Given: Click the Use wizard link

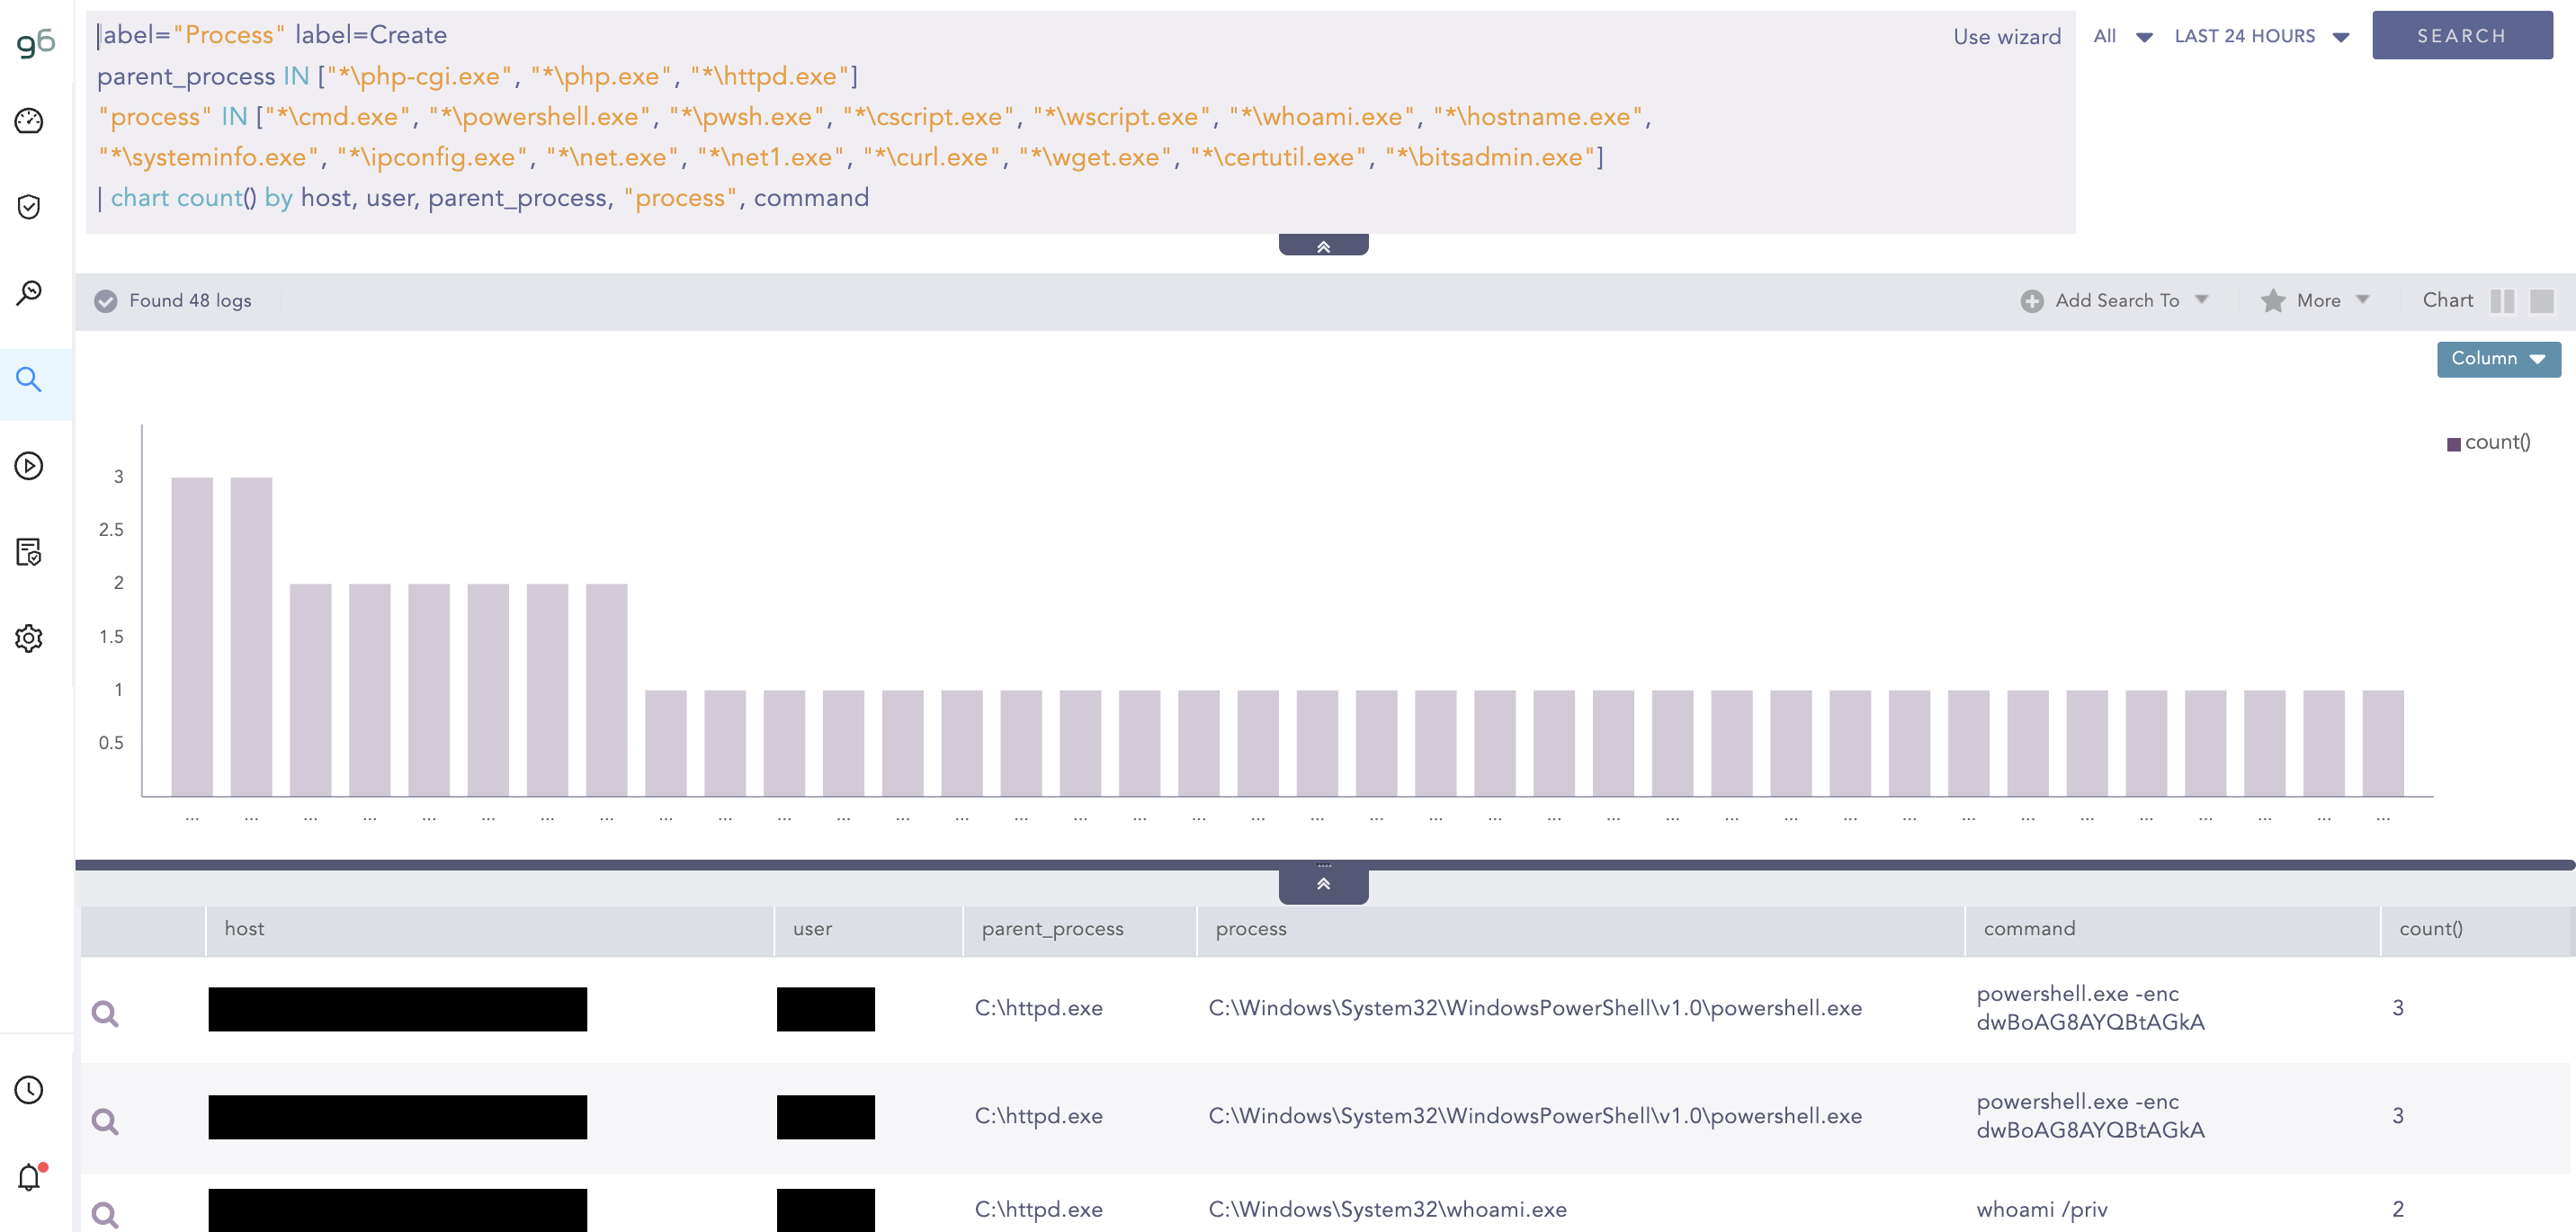Looking at the screenshot, I should 2007,37.
